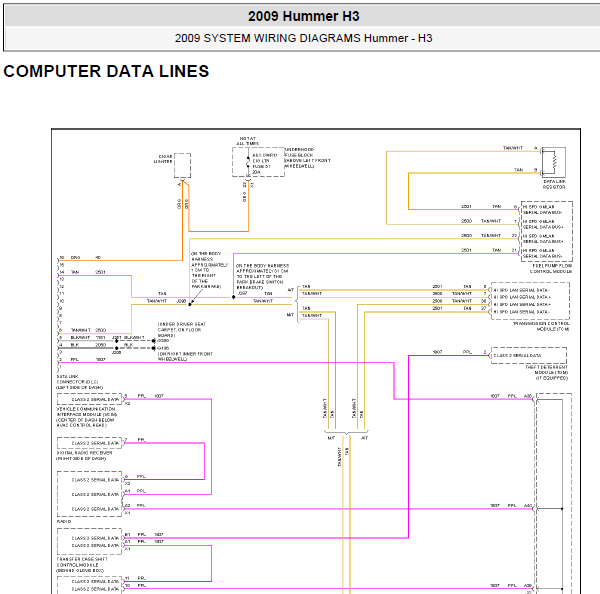This screenshot has height=594, width=600.
Task: Click fuel pump module pin 21 'HI SPD GMLAN' entry
Action: [542, 253]
